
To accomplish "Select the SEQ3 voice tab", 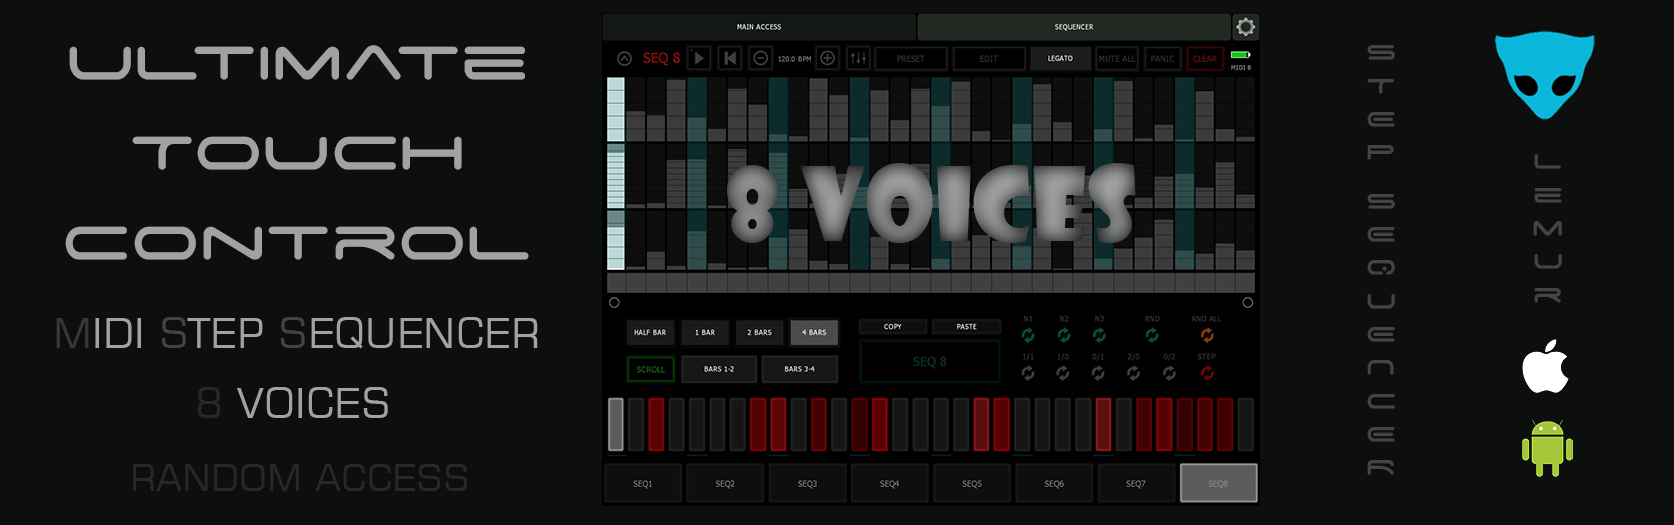I will (807, 484).
